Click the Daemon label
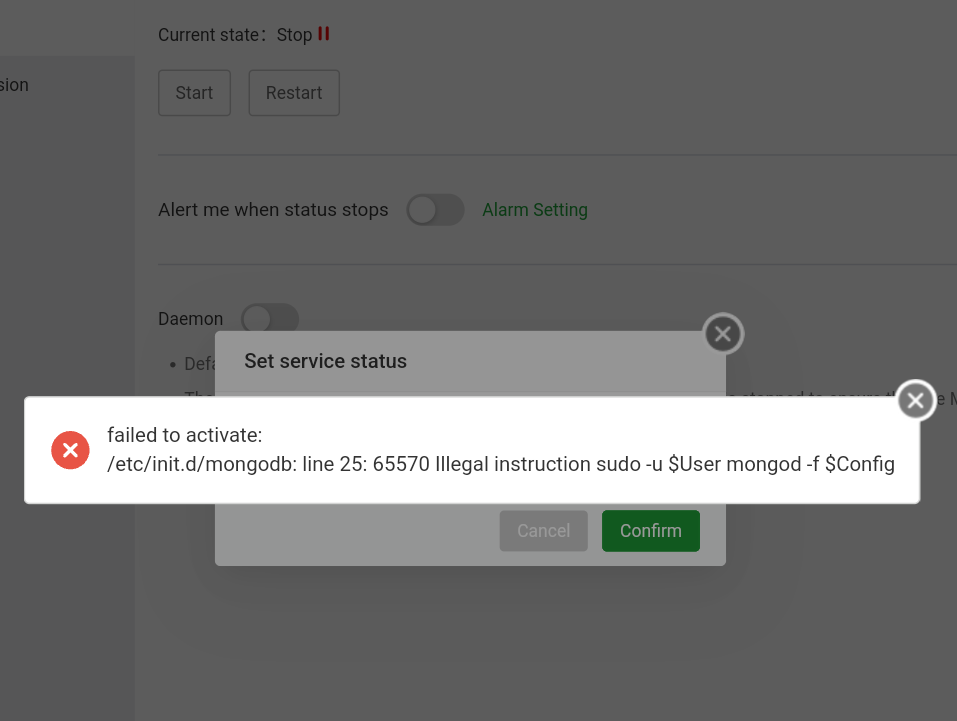Screen dimensions: 957x721 click(x=190, y=319)
